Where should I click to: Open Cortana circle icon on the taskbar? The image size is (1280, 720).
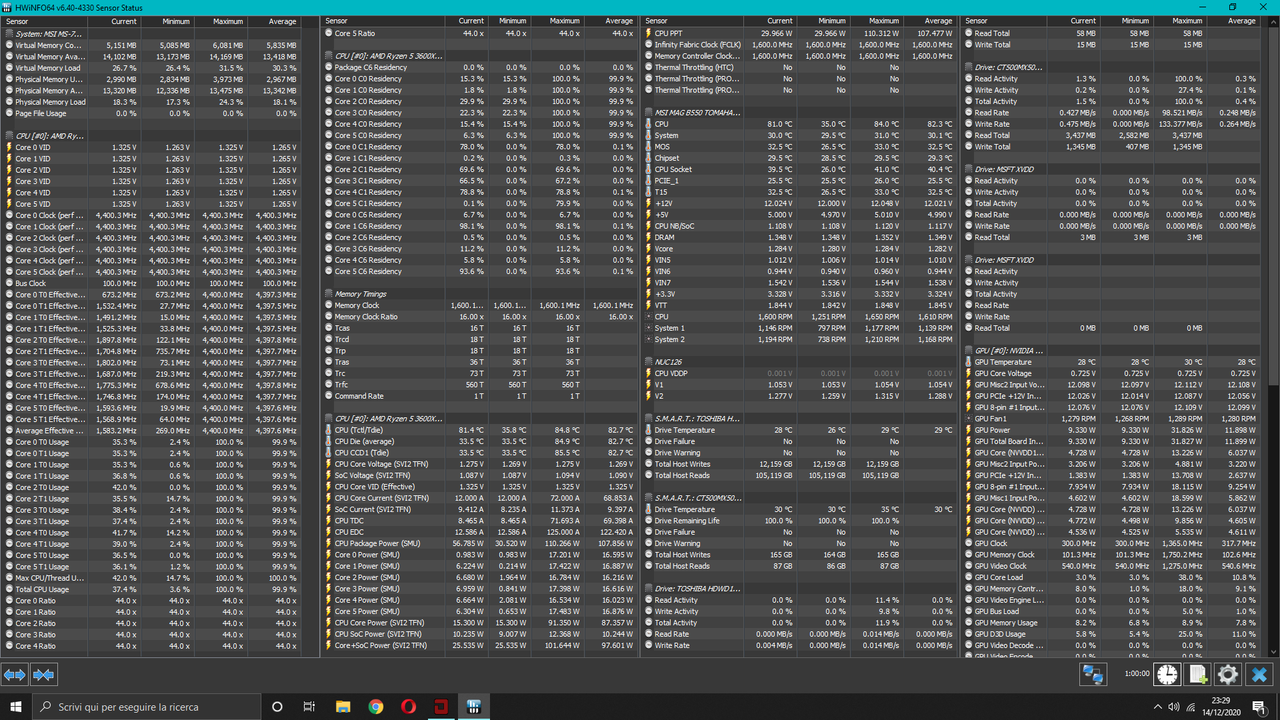pyautogui.click(x=277, y=706)
